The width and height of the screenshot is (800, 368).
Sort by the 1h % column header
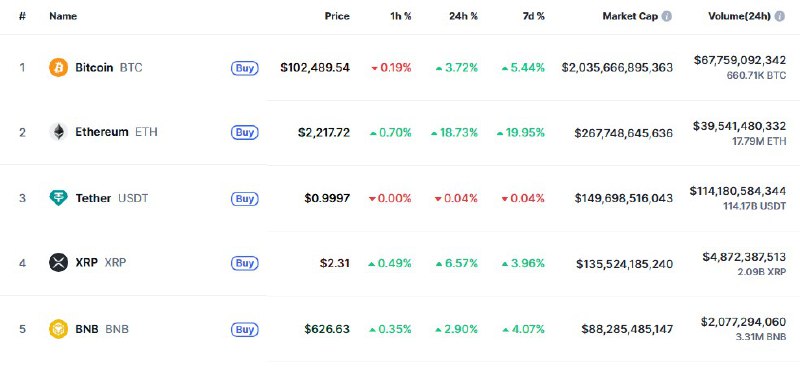(x=401, y=16)
